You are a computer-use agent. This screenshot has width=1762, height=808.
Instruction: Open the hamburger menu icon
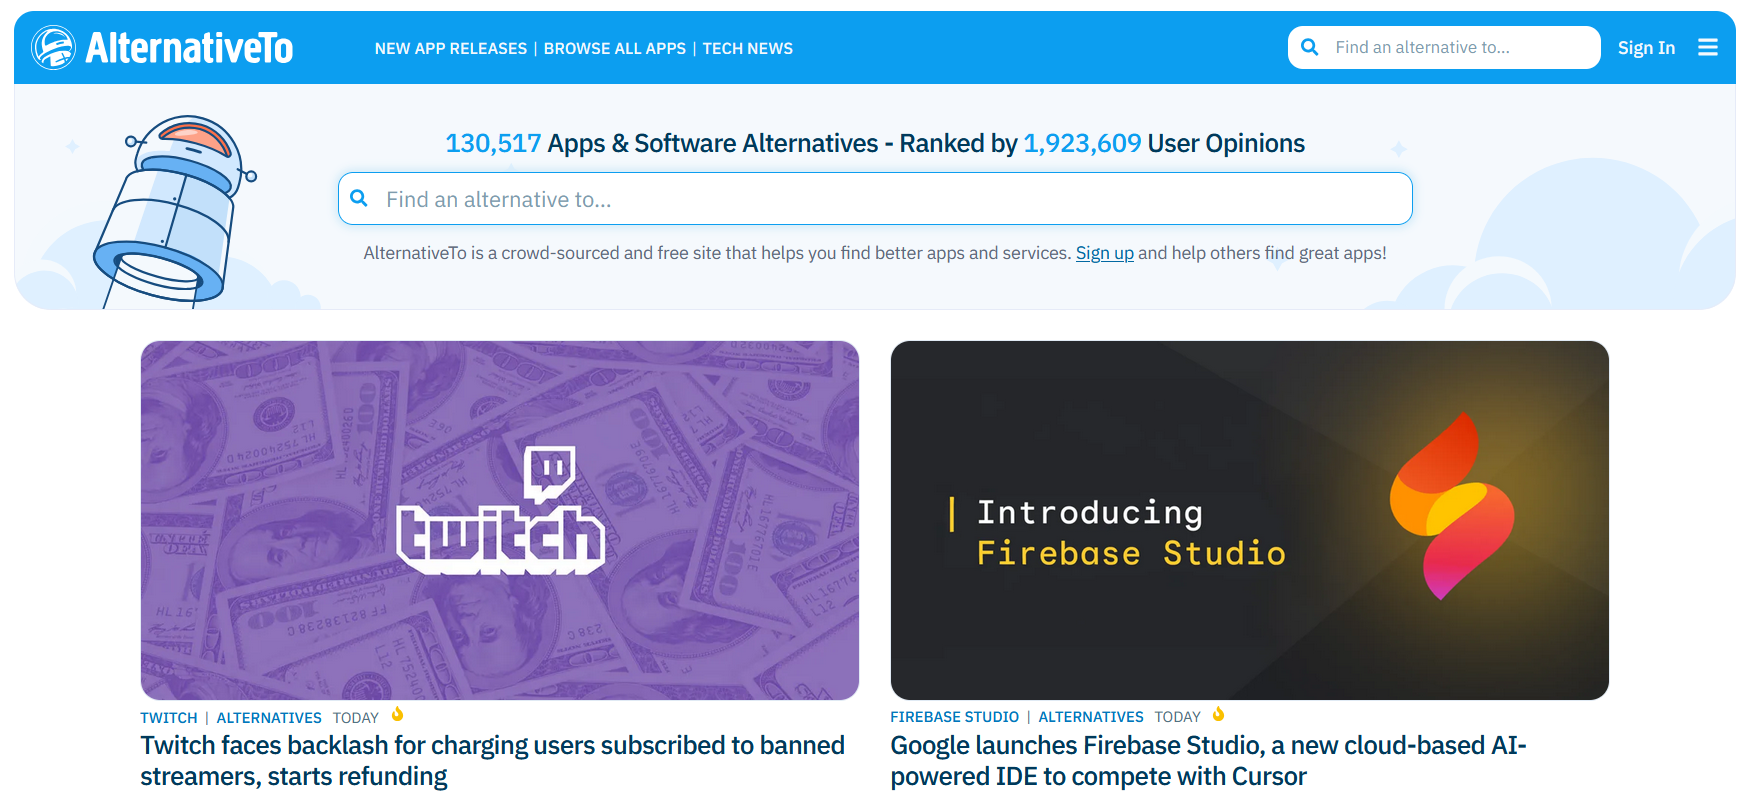[x=1708, y=47]
